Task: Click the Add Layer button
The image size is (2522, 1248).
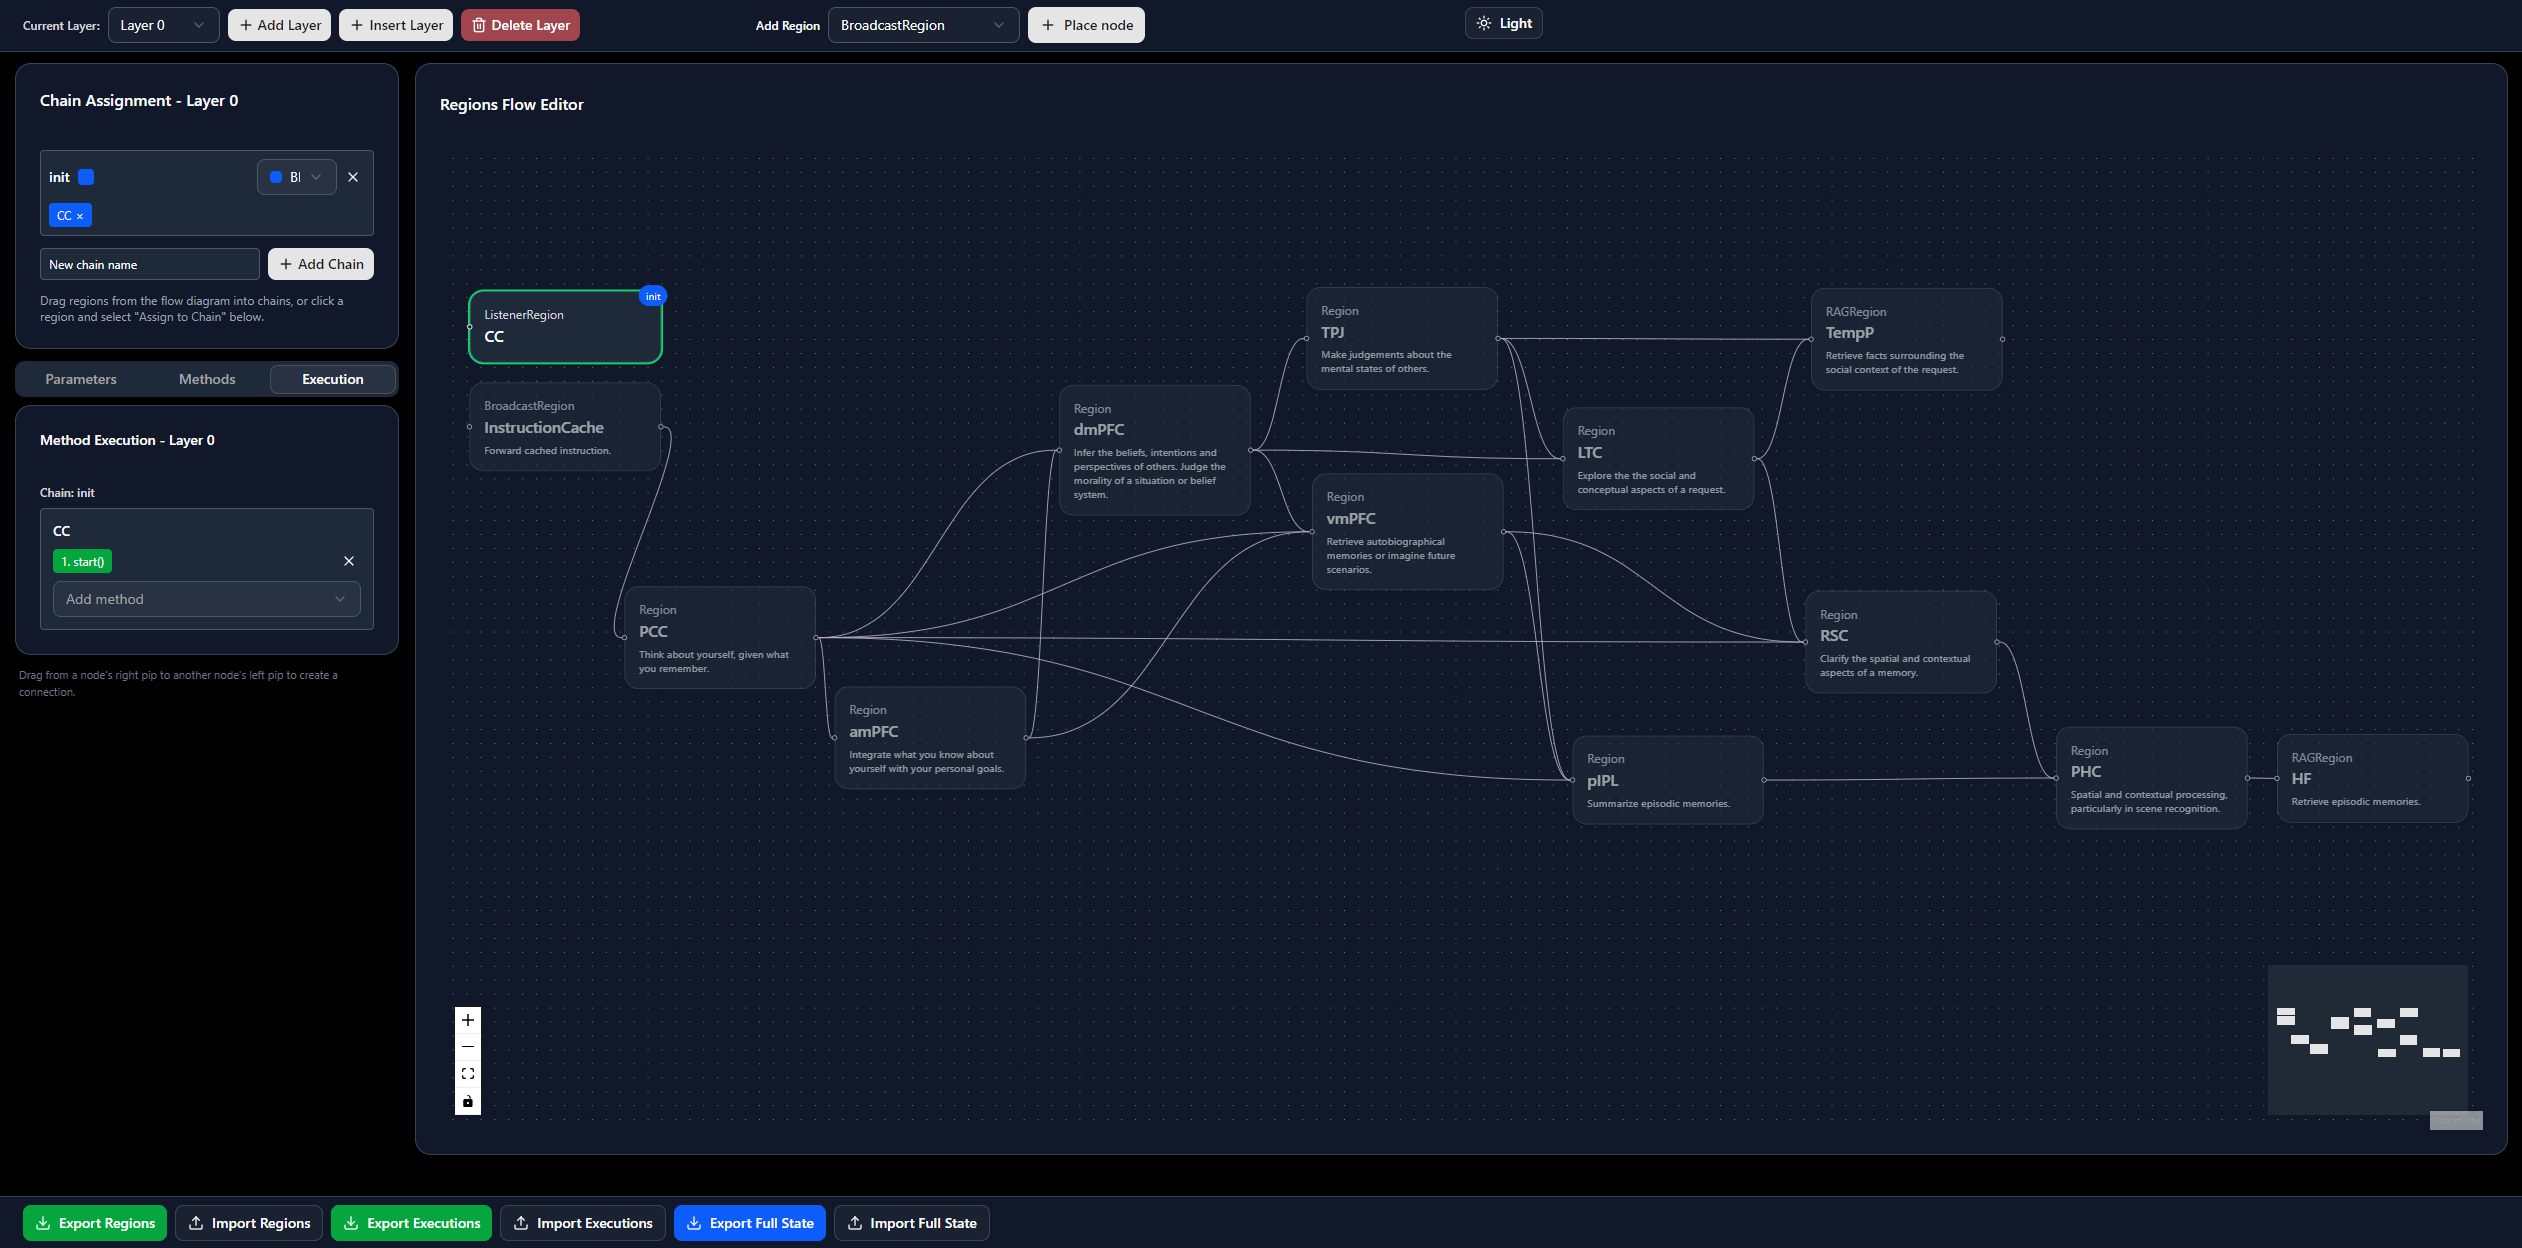Action: click(280, 25)
